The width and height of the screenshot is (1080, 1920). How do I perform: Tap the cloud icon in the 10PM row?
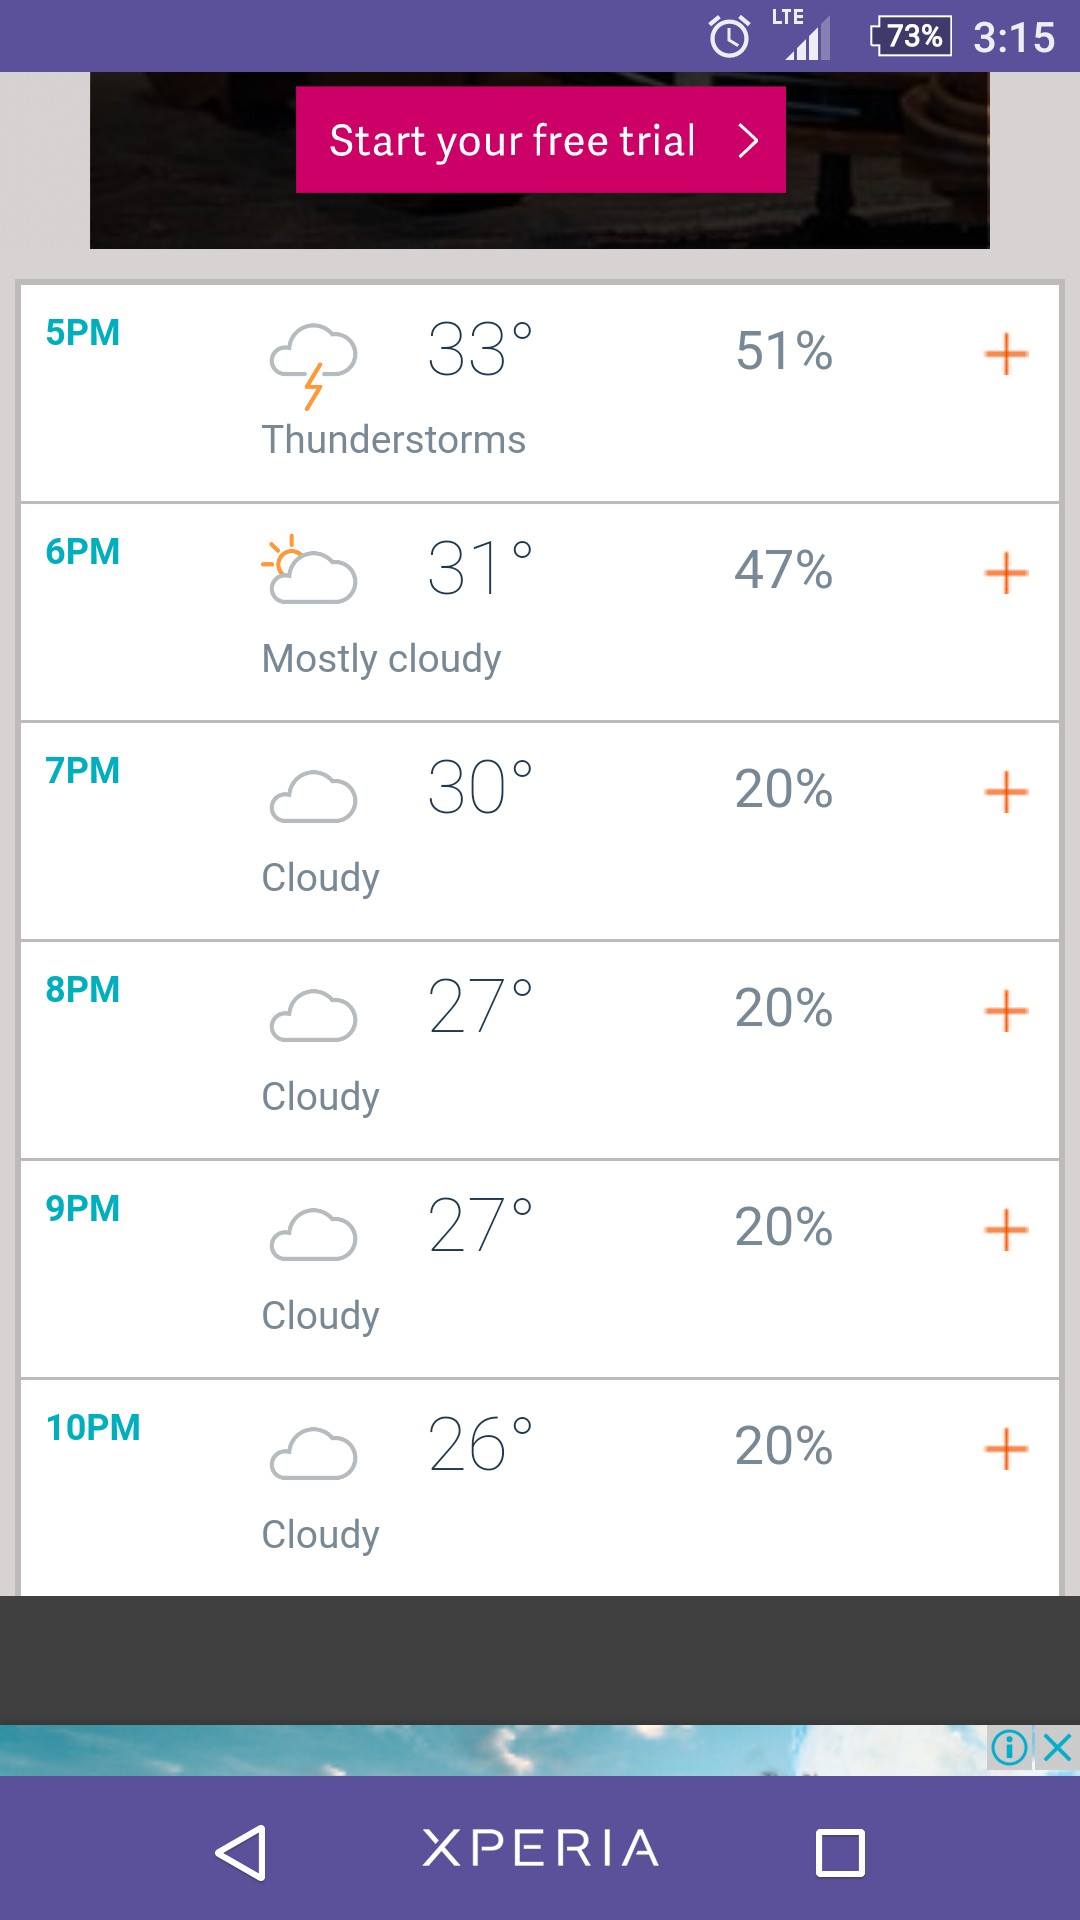pyautogui.click(x=313, y=1454)
